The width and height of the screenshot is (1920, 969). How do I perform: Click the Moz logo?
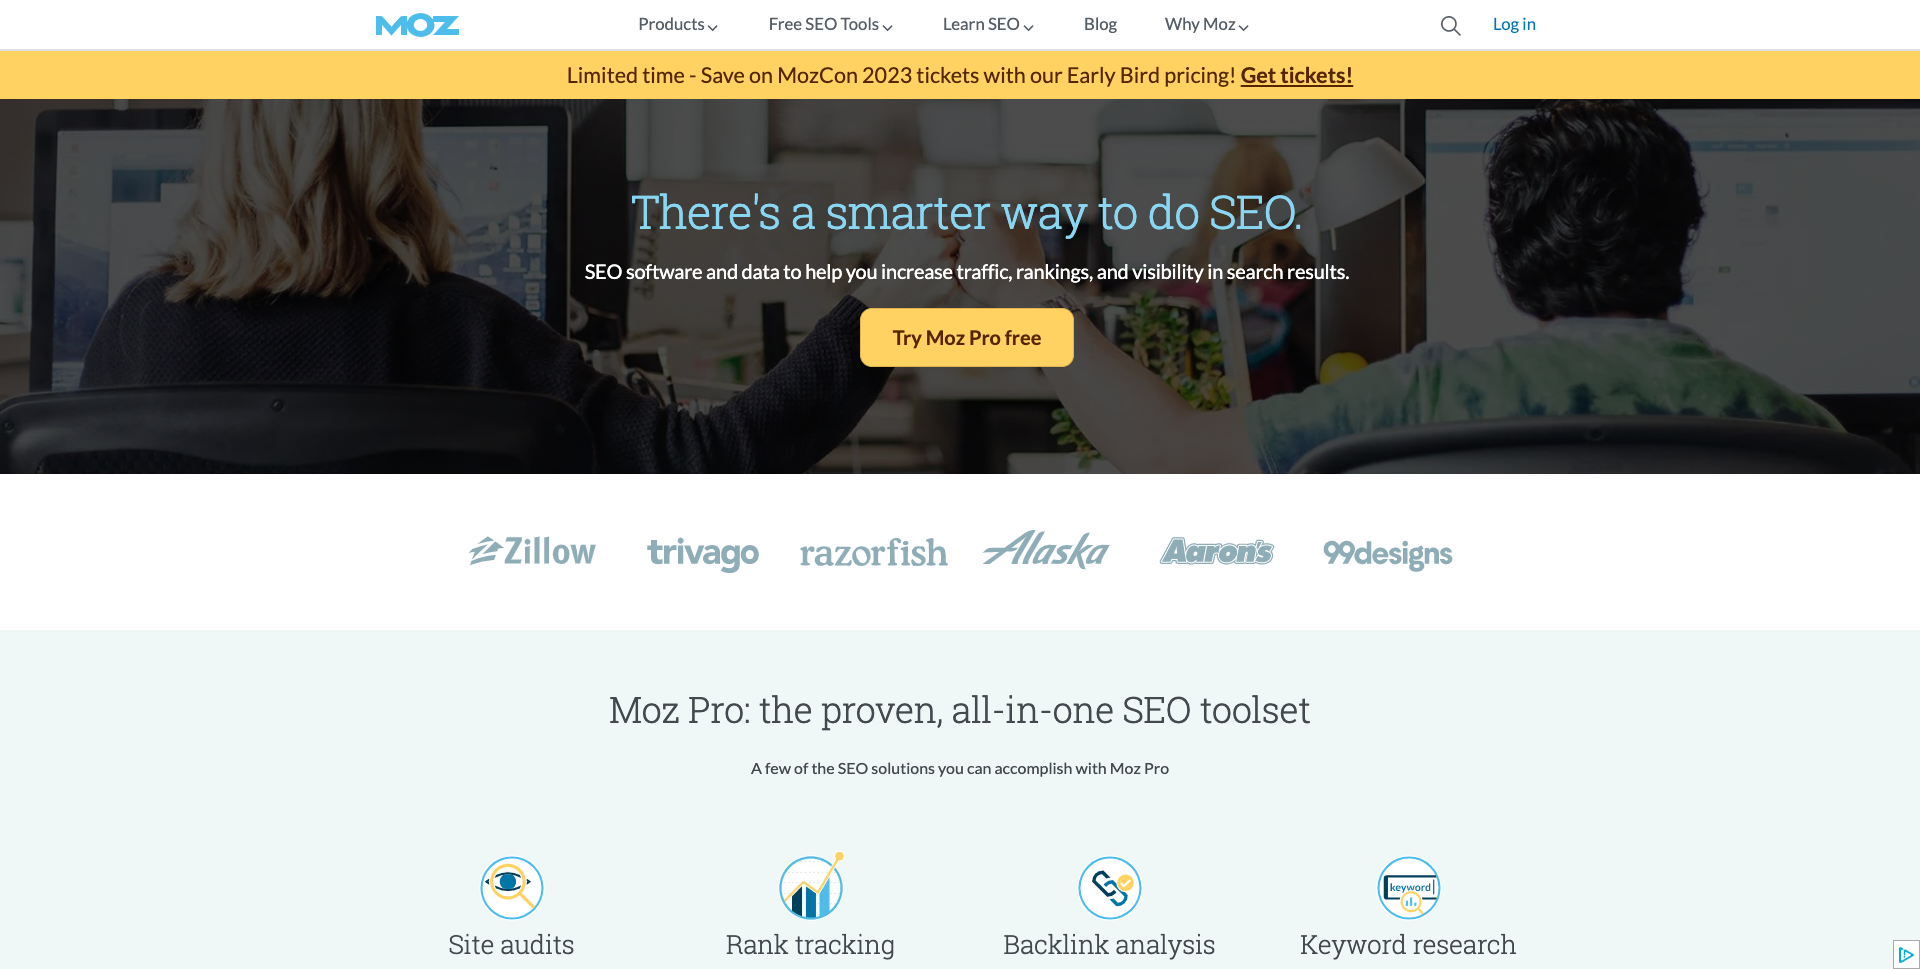pos(417,25)
